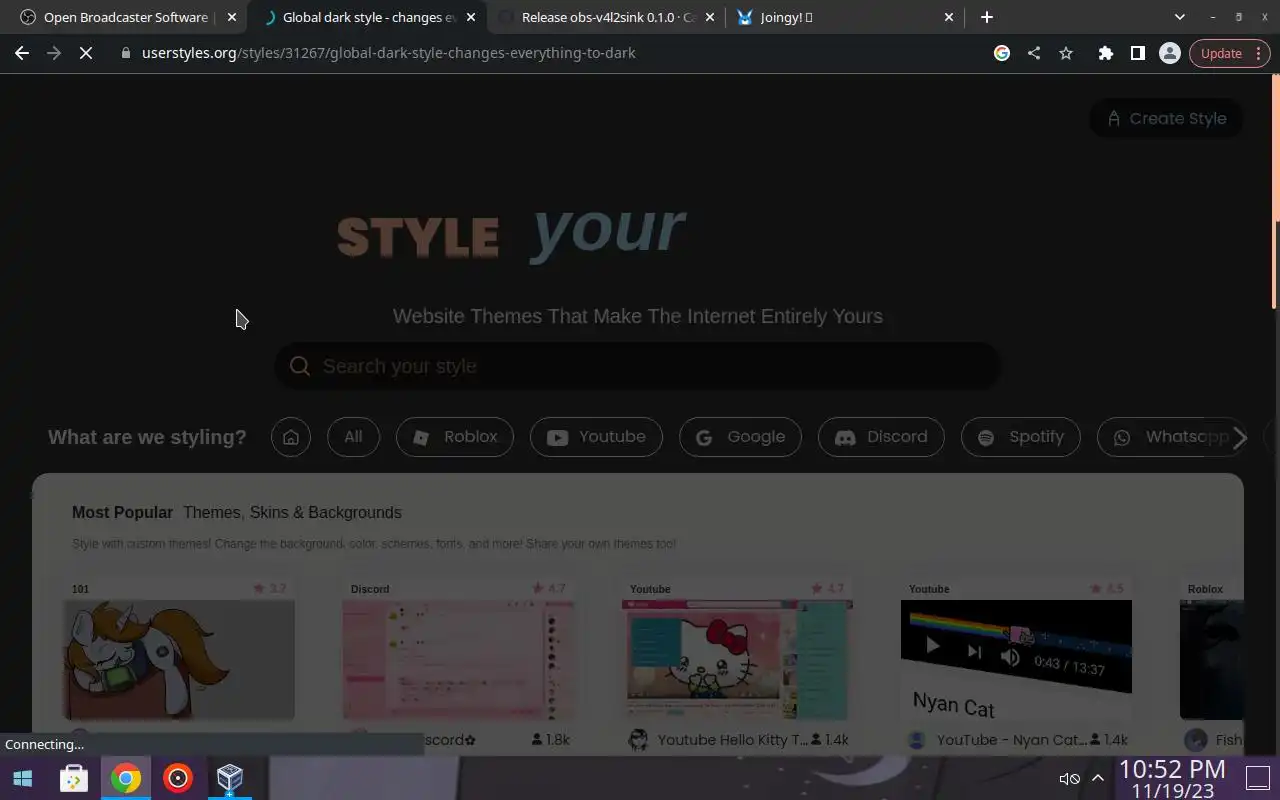Open Microsoft Store from taskbar
Viewport: 1280px width, 800px height.
coord(74,778)
